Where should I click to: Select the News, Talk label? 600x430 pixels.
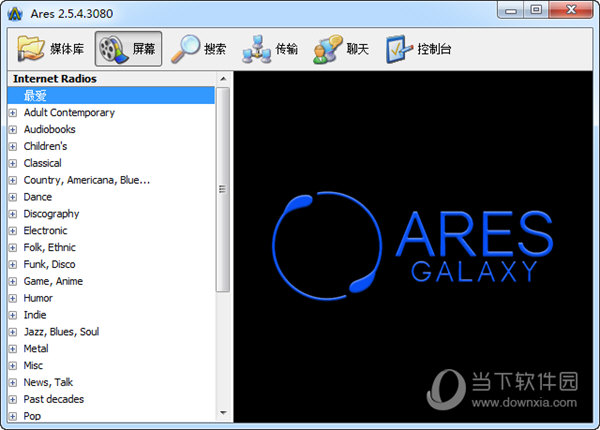pos(48,382)
